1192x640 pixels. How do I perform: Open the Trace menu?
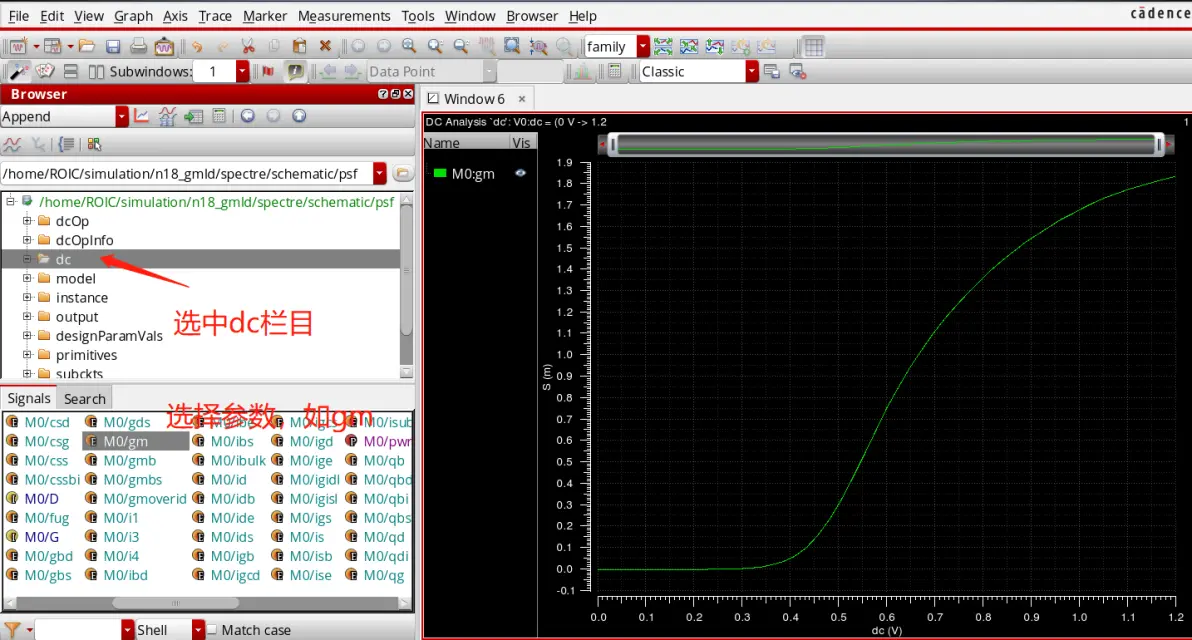coord(214,16)
